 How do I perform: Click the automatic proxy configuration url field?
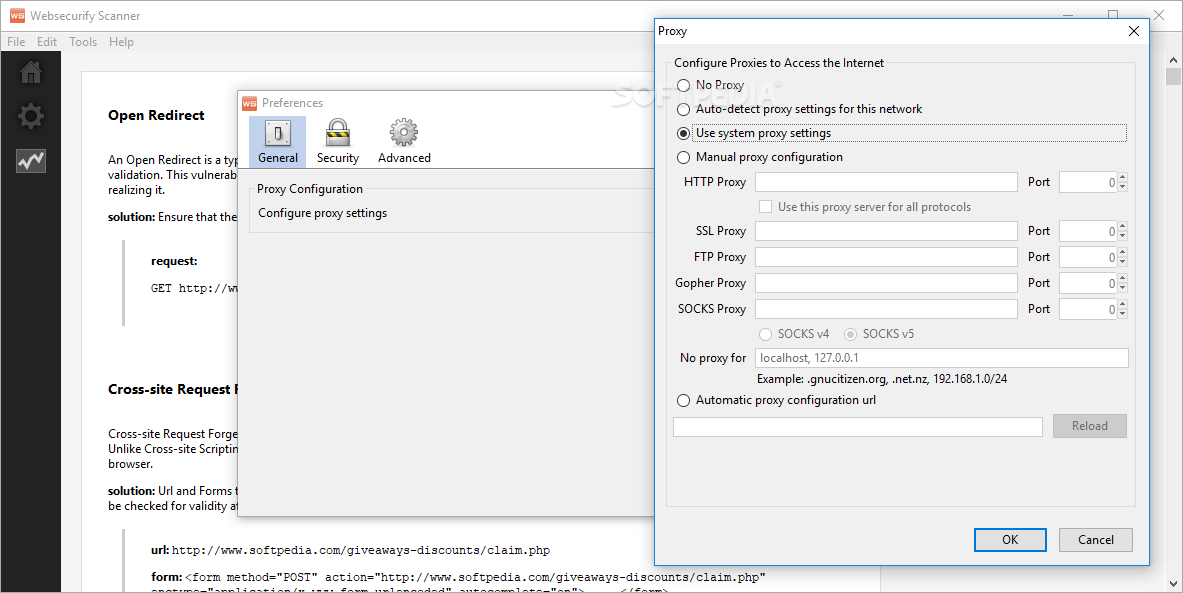coord(858,426)
